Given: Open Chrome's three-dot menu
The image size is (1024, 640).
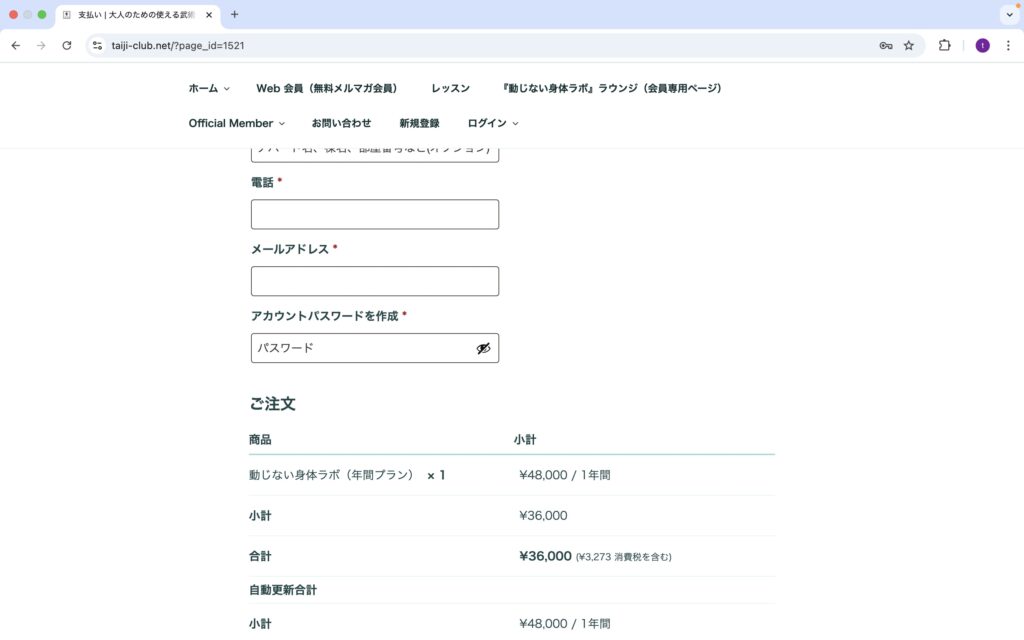Looking at the screenshot, I should click(1008, 45).
